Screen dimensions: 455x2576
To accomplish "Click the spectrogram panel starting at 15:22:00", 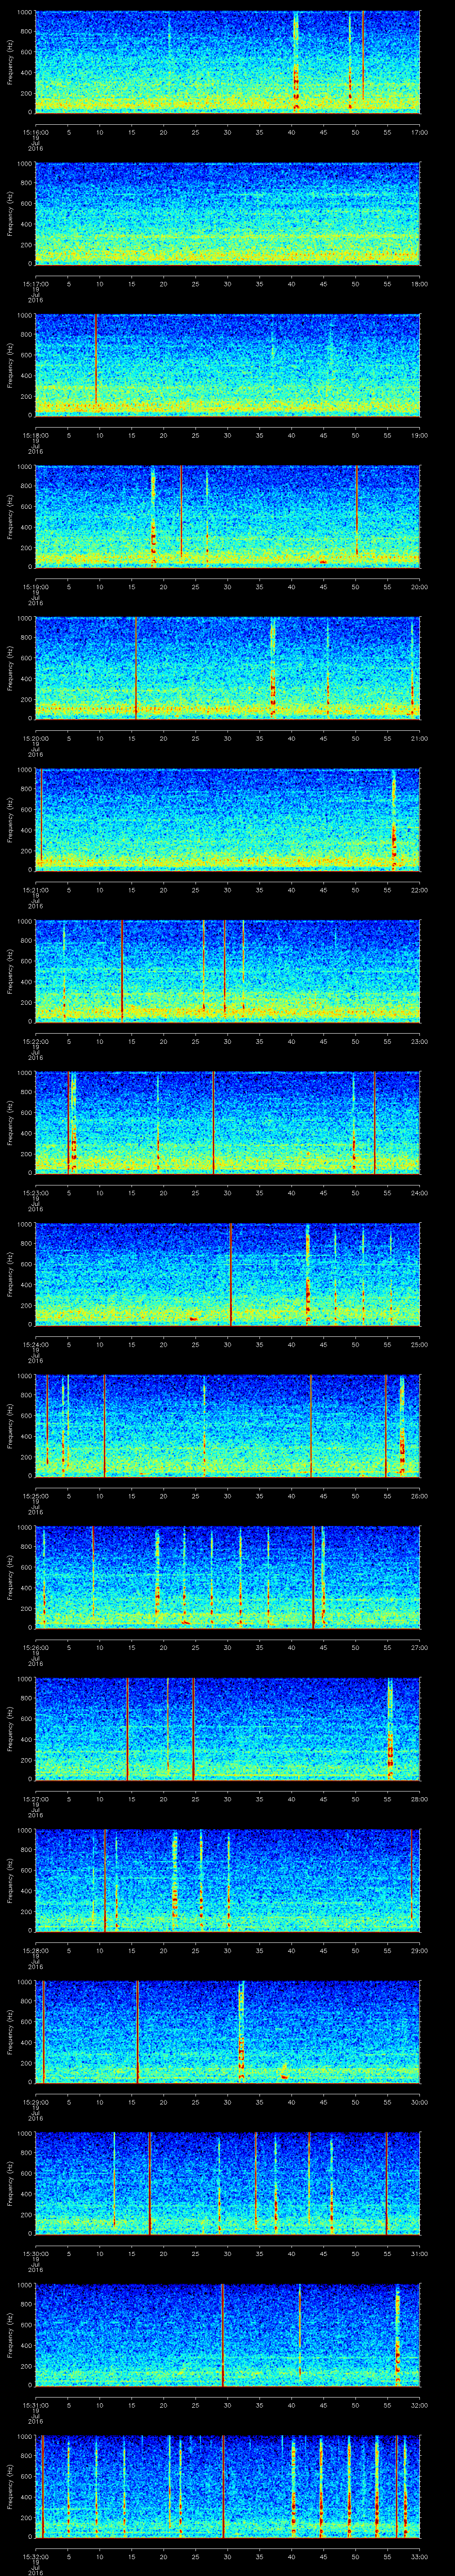I will point(228,971).
